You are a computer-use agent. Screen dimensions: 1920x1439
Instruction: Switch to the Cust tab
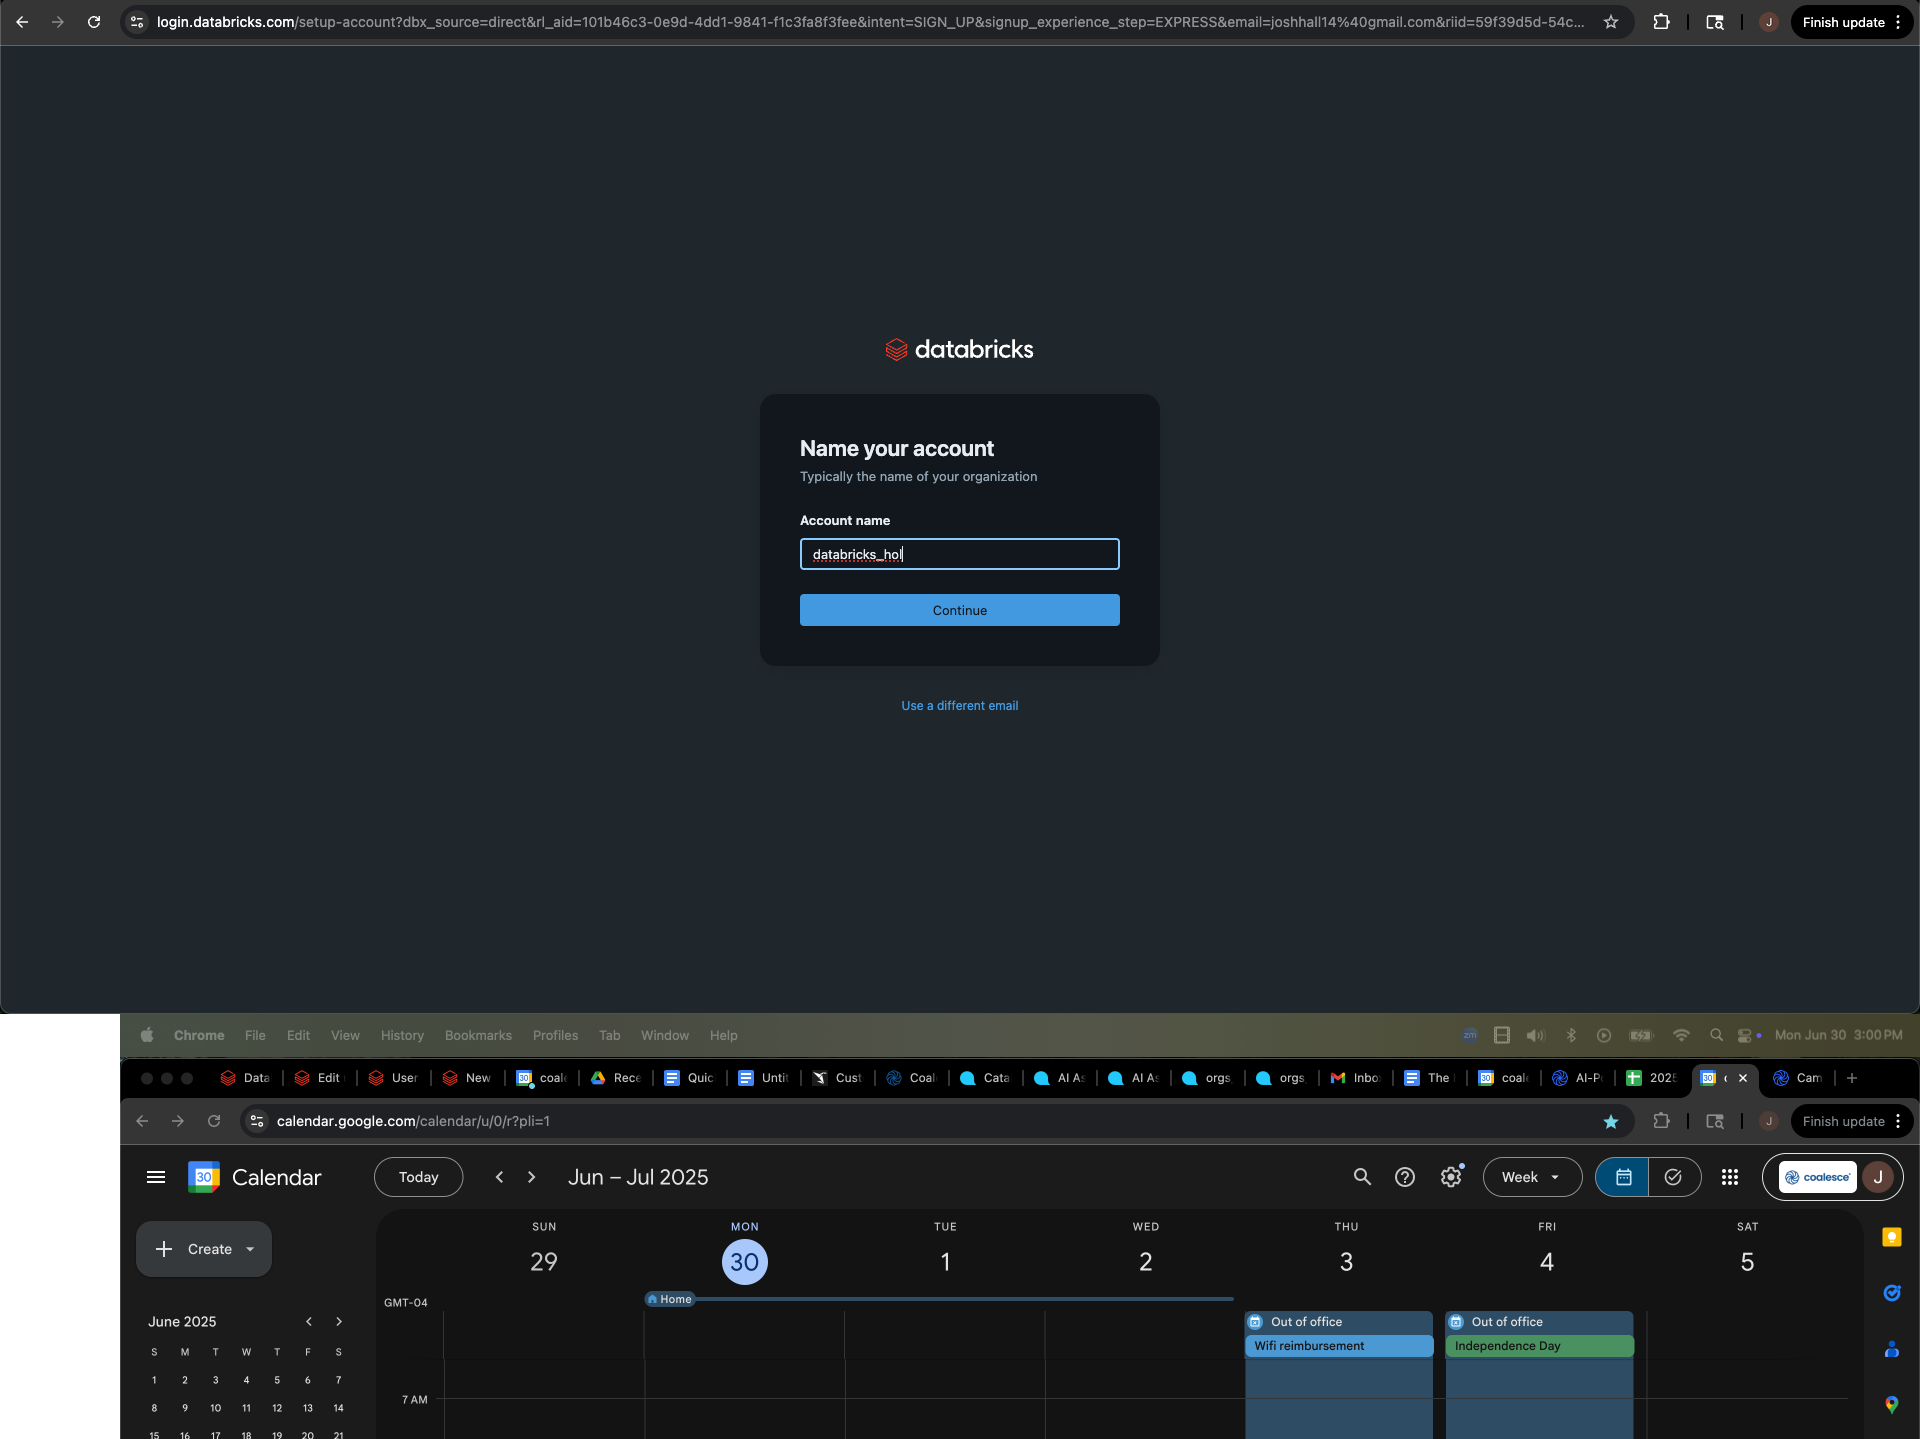(x=838, y=1077)
